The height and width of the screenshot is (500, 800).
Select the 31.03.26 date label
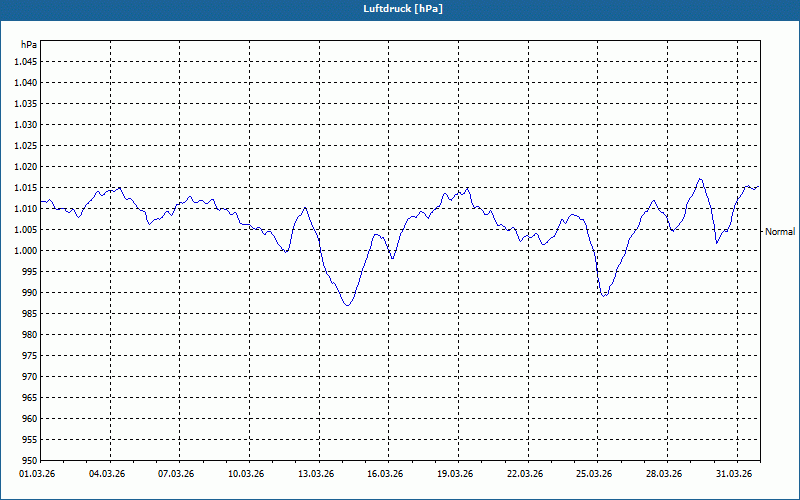[734, 474]
